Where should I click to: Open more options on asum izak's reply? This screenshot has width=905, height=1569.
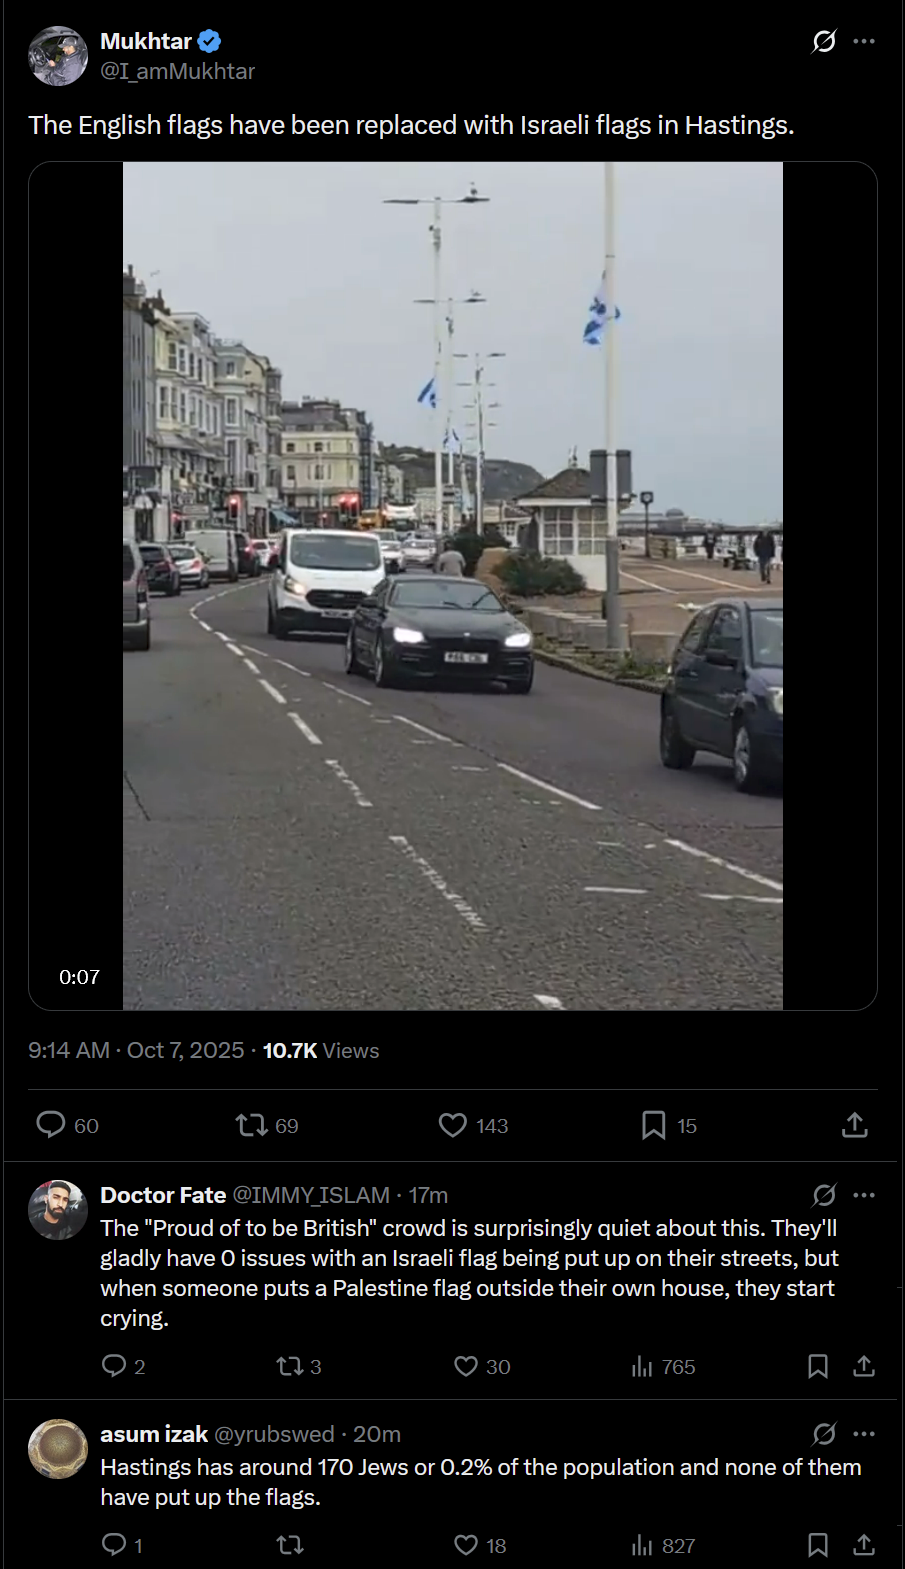click(864, 1434)
